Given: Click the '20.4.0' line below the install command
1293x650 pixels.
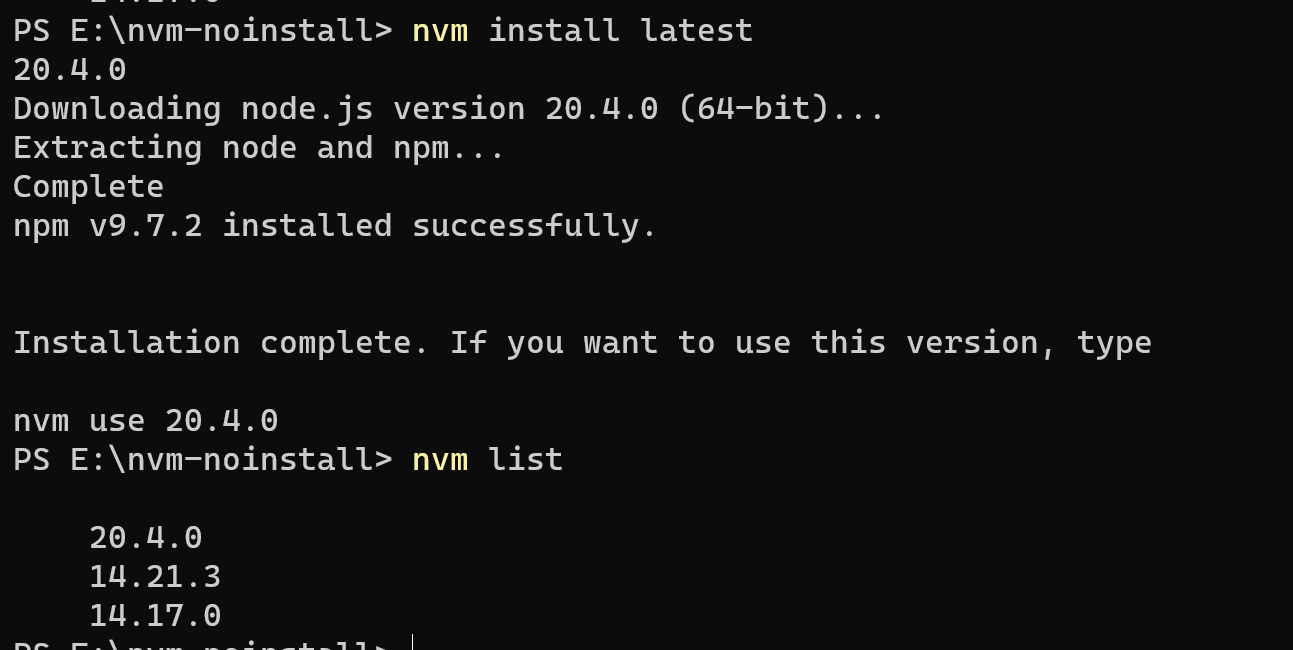Looking at the screenshot, I should click(x=70, y=70).
